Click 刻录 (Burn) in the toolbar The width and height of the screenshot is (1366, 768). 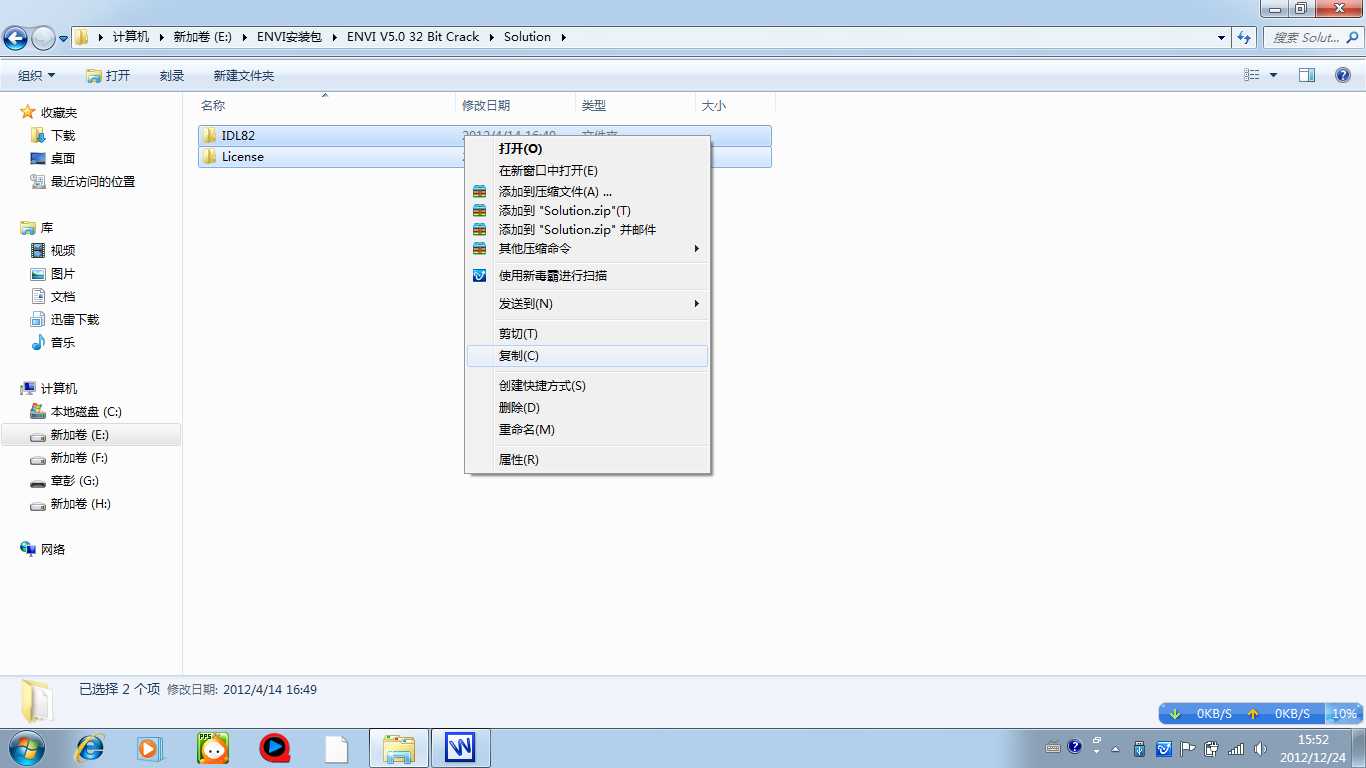[172, 75]
